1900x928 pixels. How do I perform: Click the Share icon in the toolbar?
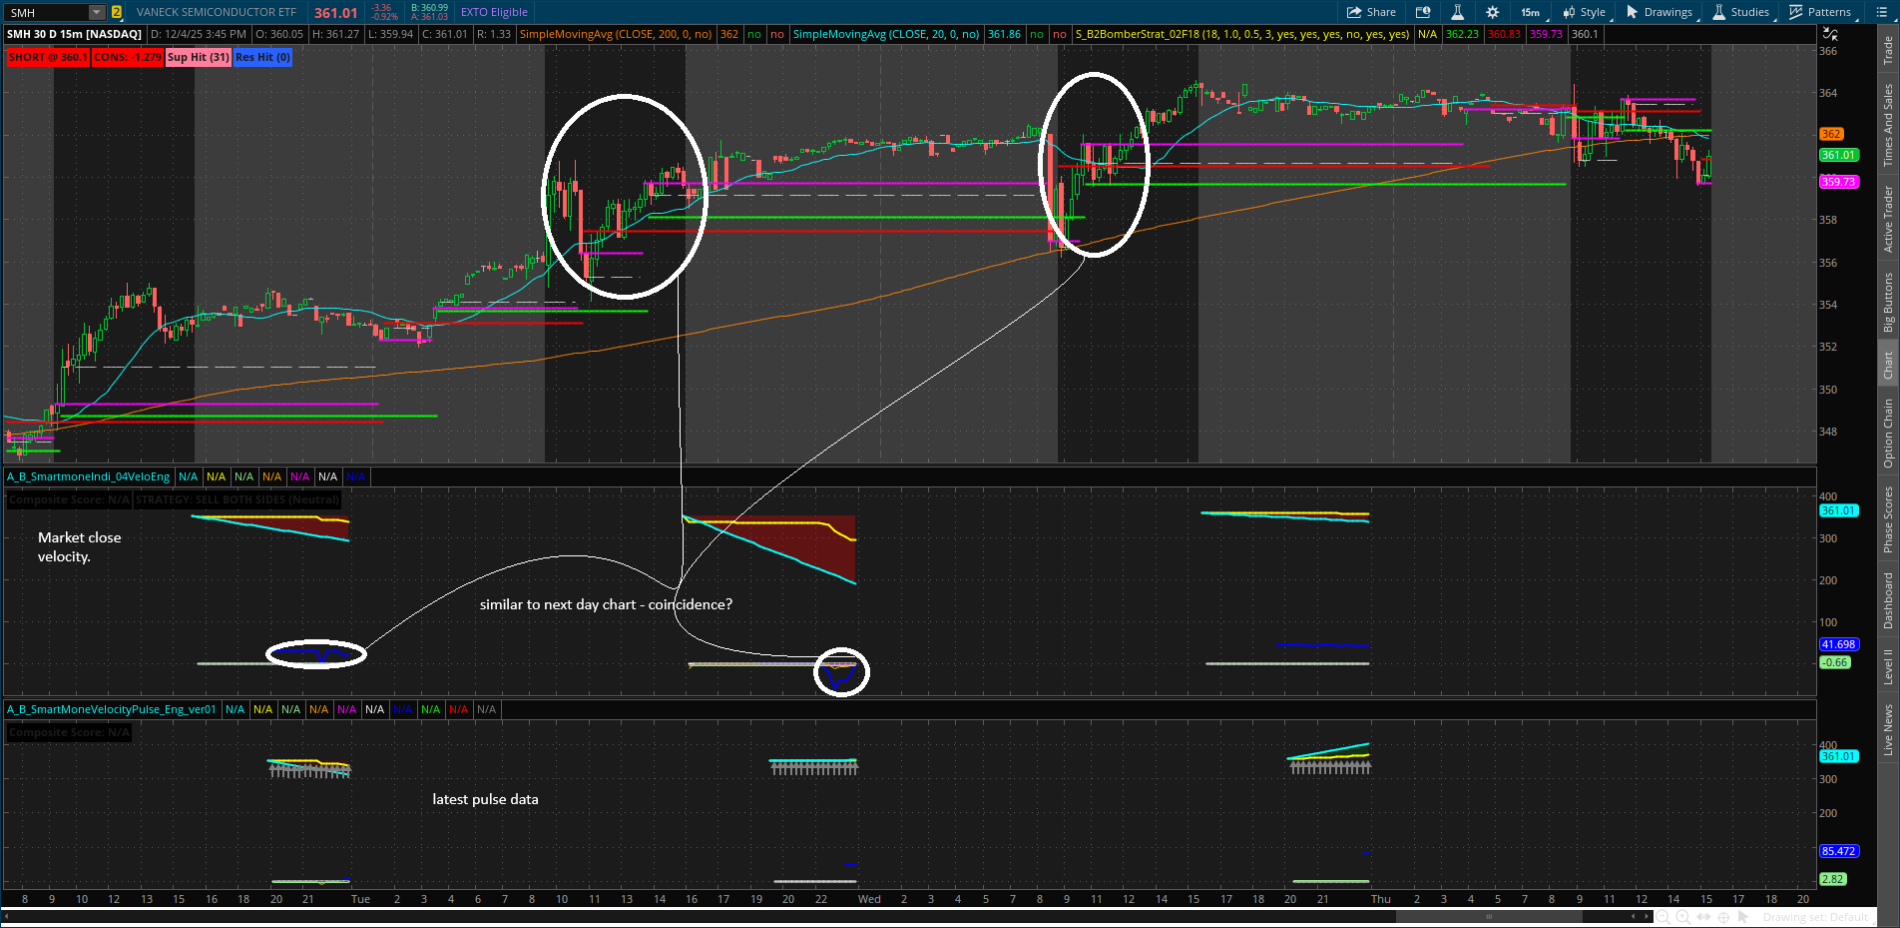[x=1370, y=12]
